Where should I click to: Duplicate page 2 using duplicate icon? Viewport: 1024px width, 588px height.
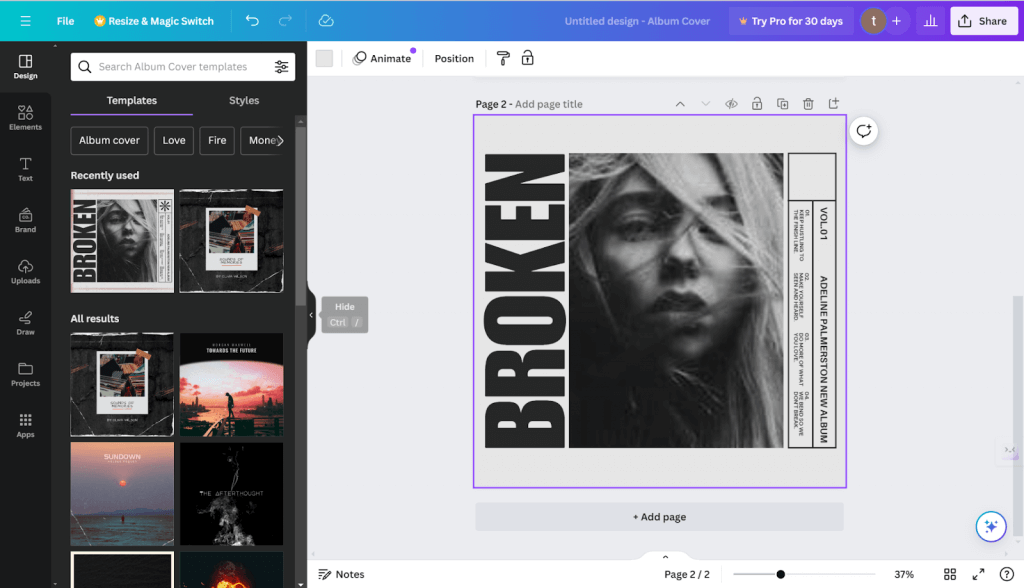click(782, 104)
